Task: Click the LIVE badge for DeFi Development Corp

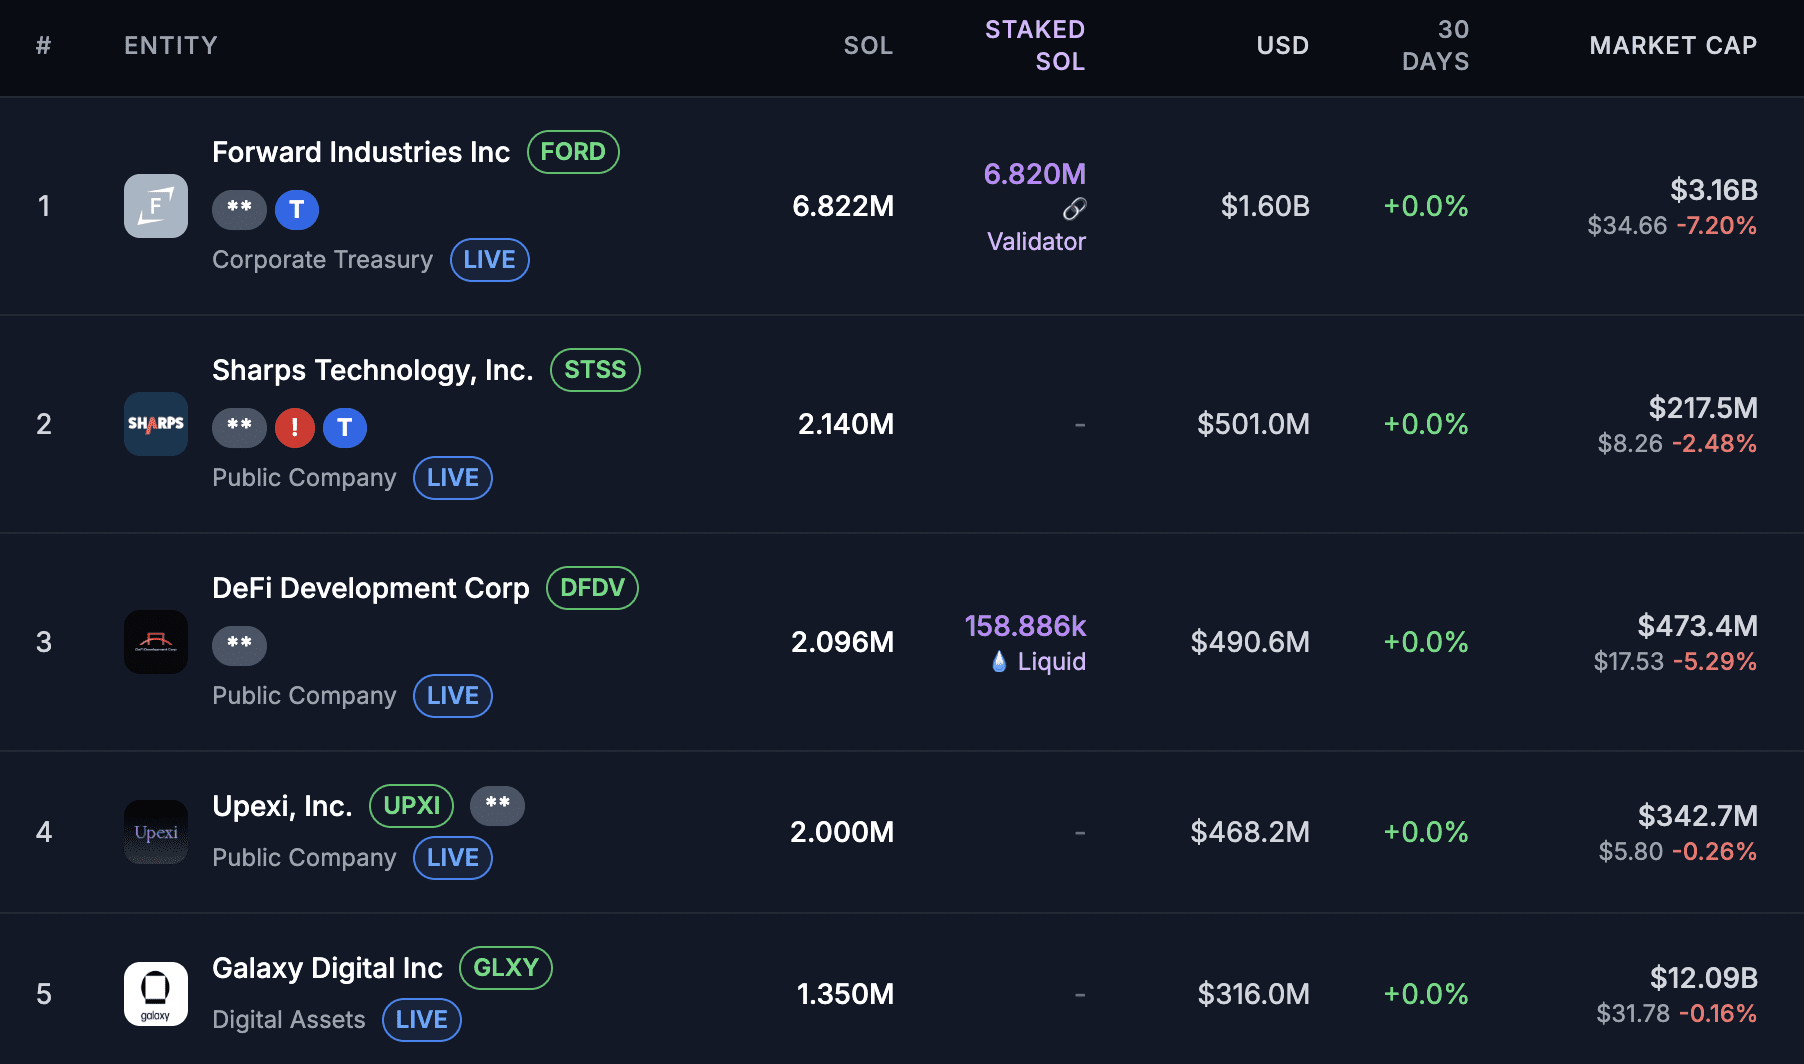Action: pyautogui.click(x=453, y=696)
